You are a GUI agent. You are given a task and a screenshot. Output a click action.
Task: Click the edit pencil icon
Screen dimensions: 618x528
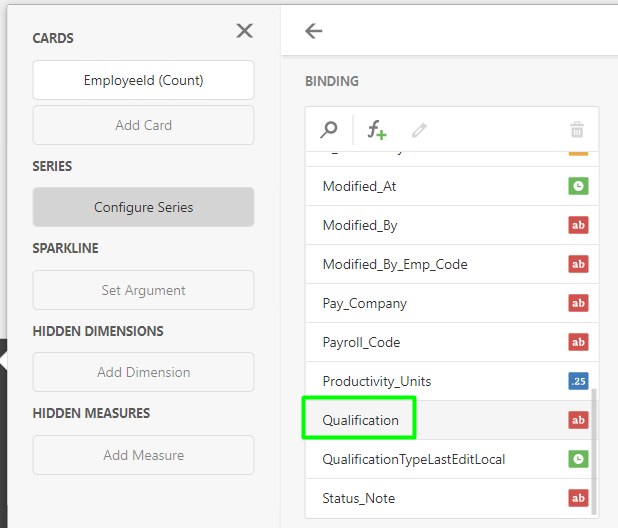pyautogui.click(x=419, y=130)
